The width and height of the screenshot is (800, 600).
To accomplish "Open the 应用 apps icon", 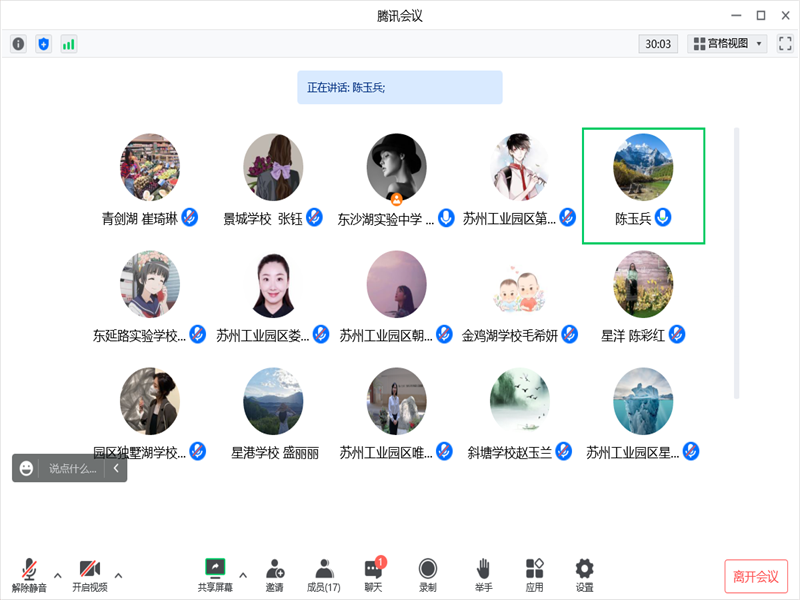I will [x=534, y=575].
